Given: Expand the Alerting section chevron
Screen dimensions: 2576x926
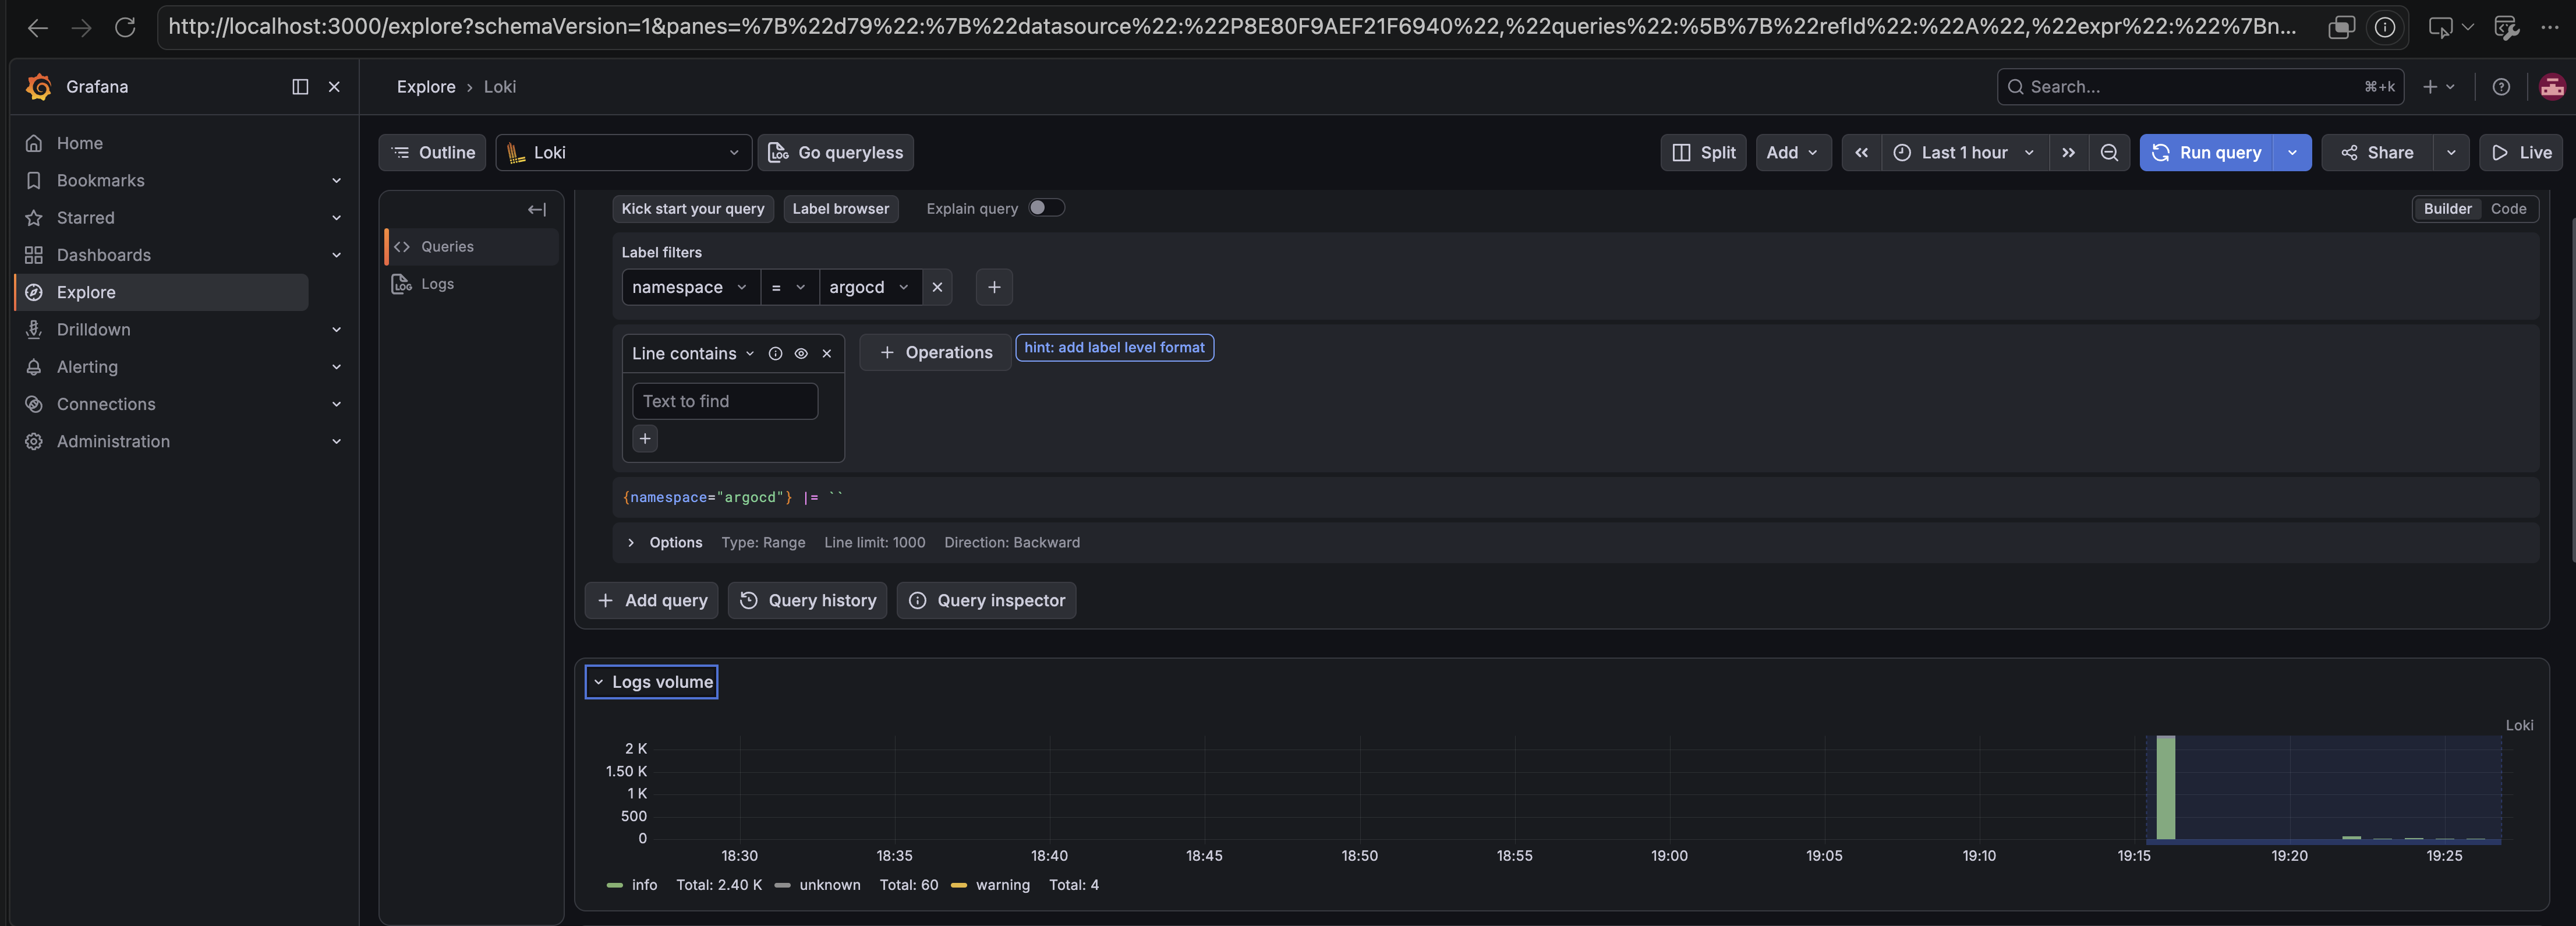Looking at the screenshot, I should (x=336, y=367).
